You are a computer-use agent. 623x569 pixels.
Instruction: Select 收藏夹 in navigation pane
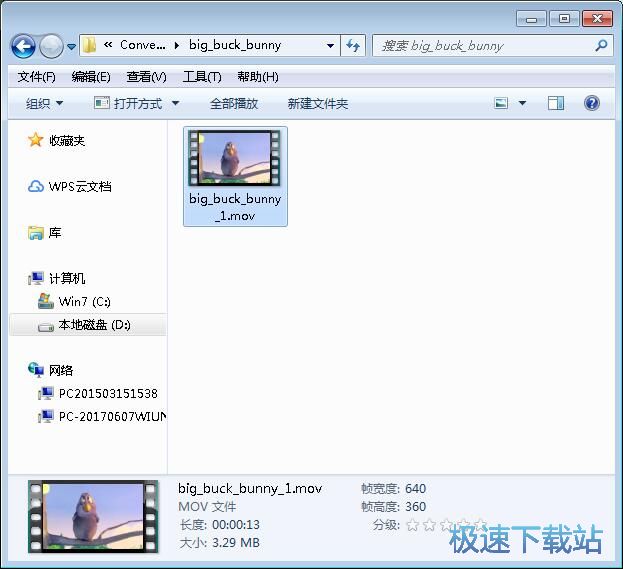(67, 140)
